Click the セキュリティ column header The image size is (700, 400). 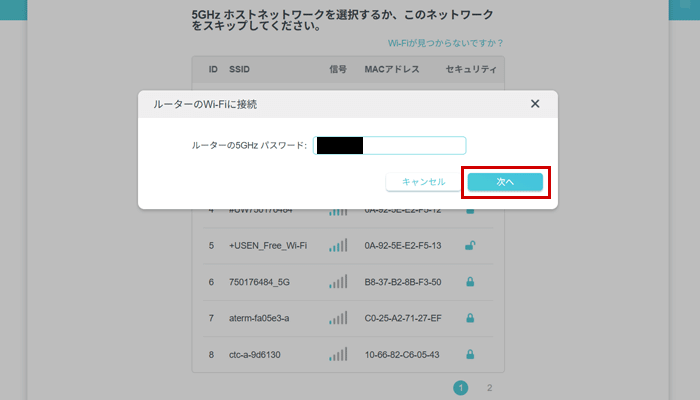click(471, 69)
